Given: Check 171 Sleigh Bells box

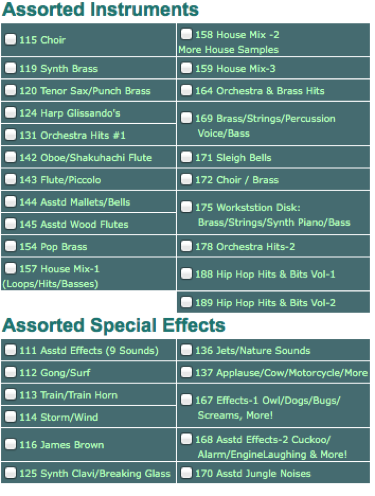Looking at the screenshot, I should pos(186,157).
